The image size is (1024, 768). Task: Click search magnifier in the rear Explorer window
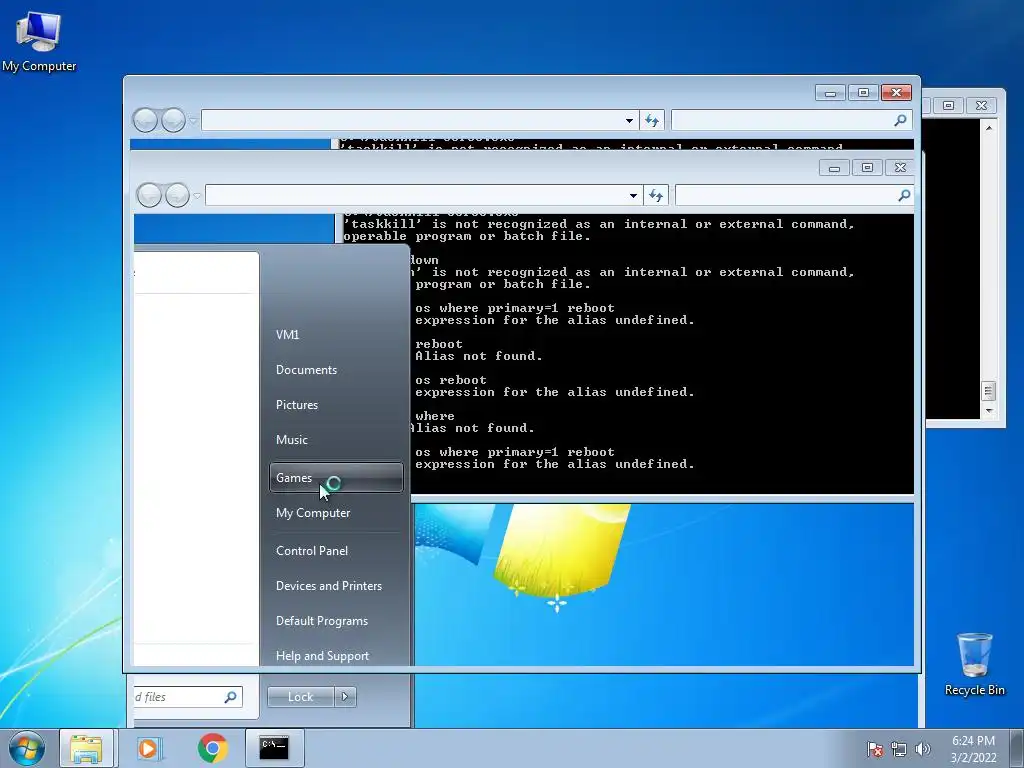(900, 120)
